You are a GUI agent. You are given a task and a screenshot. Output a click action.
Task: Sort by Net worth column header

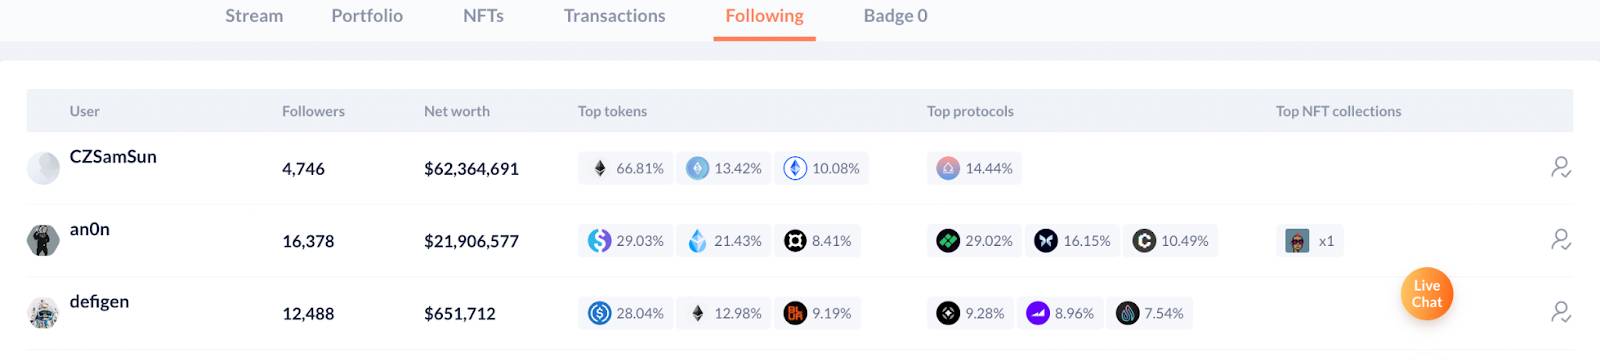(x=457, y=111)
